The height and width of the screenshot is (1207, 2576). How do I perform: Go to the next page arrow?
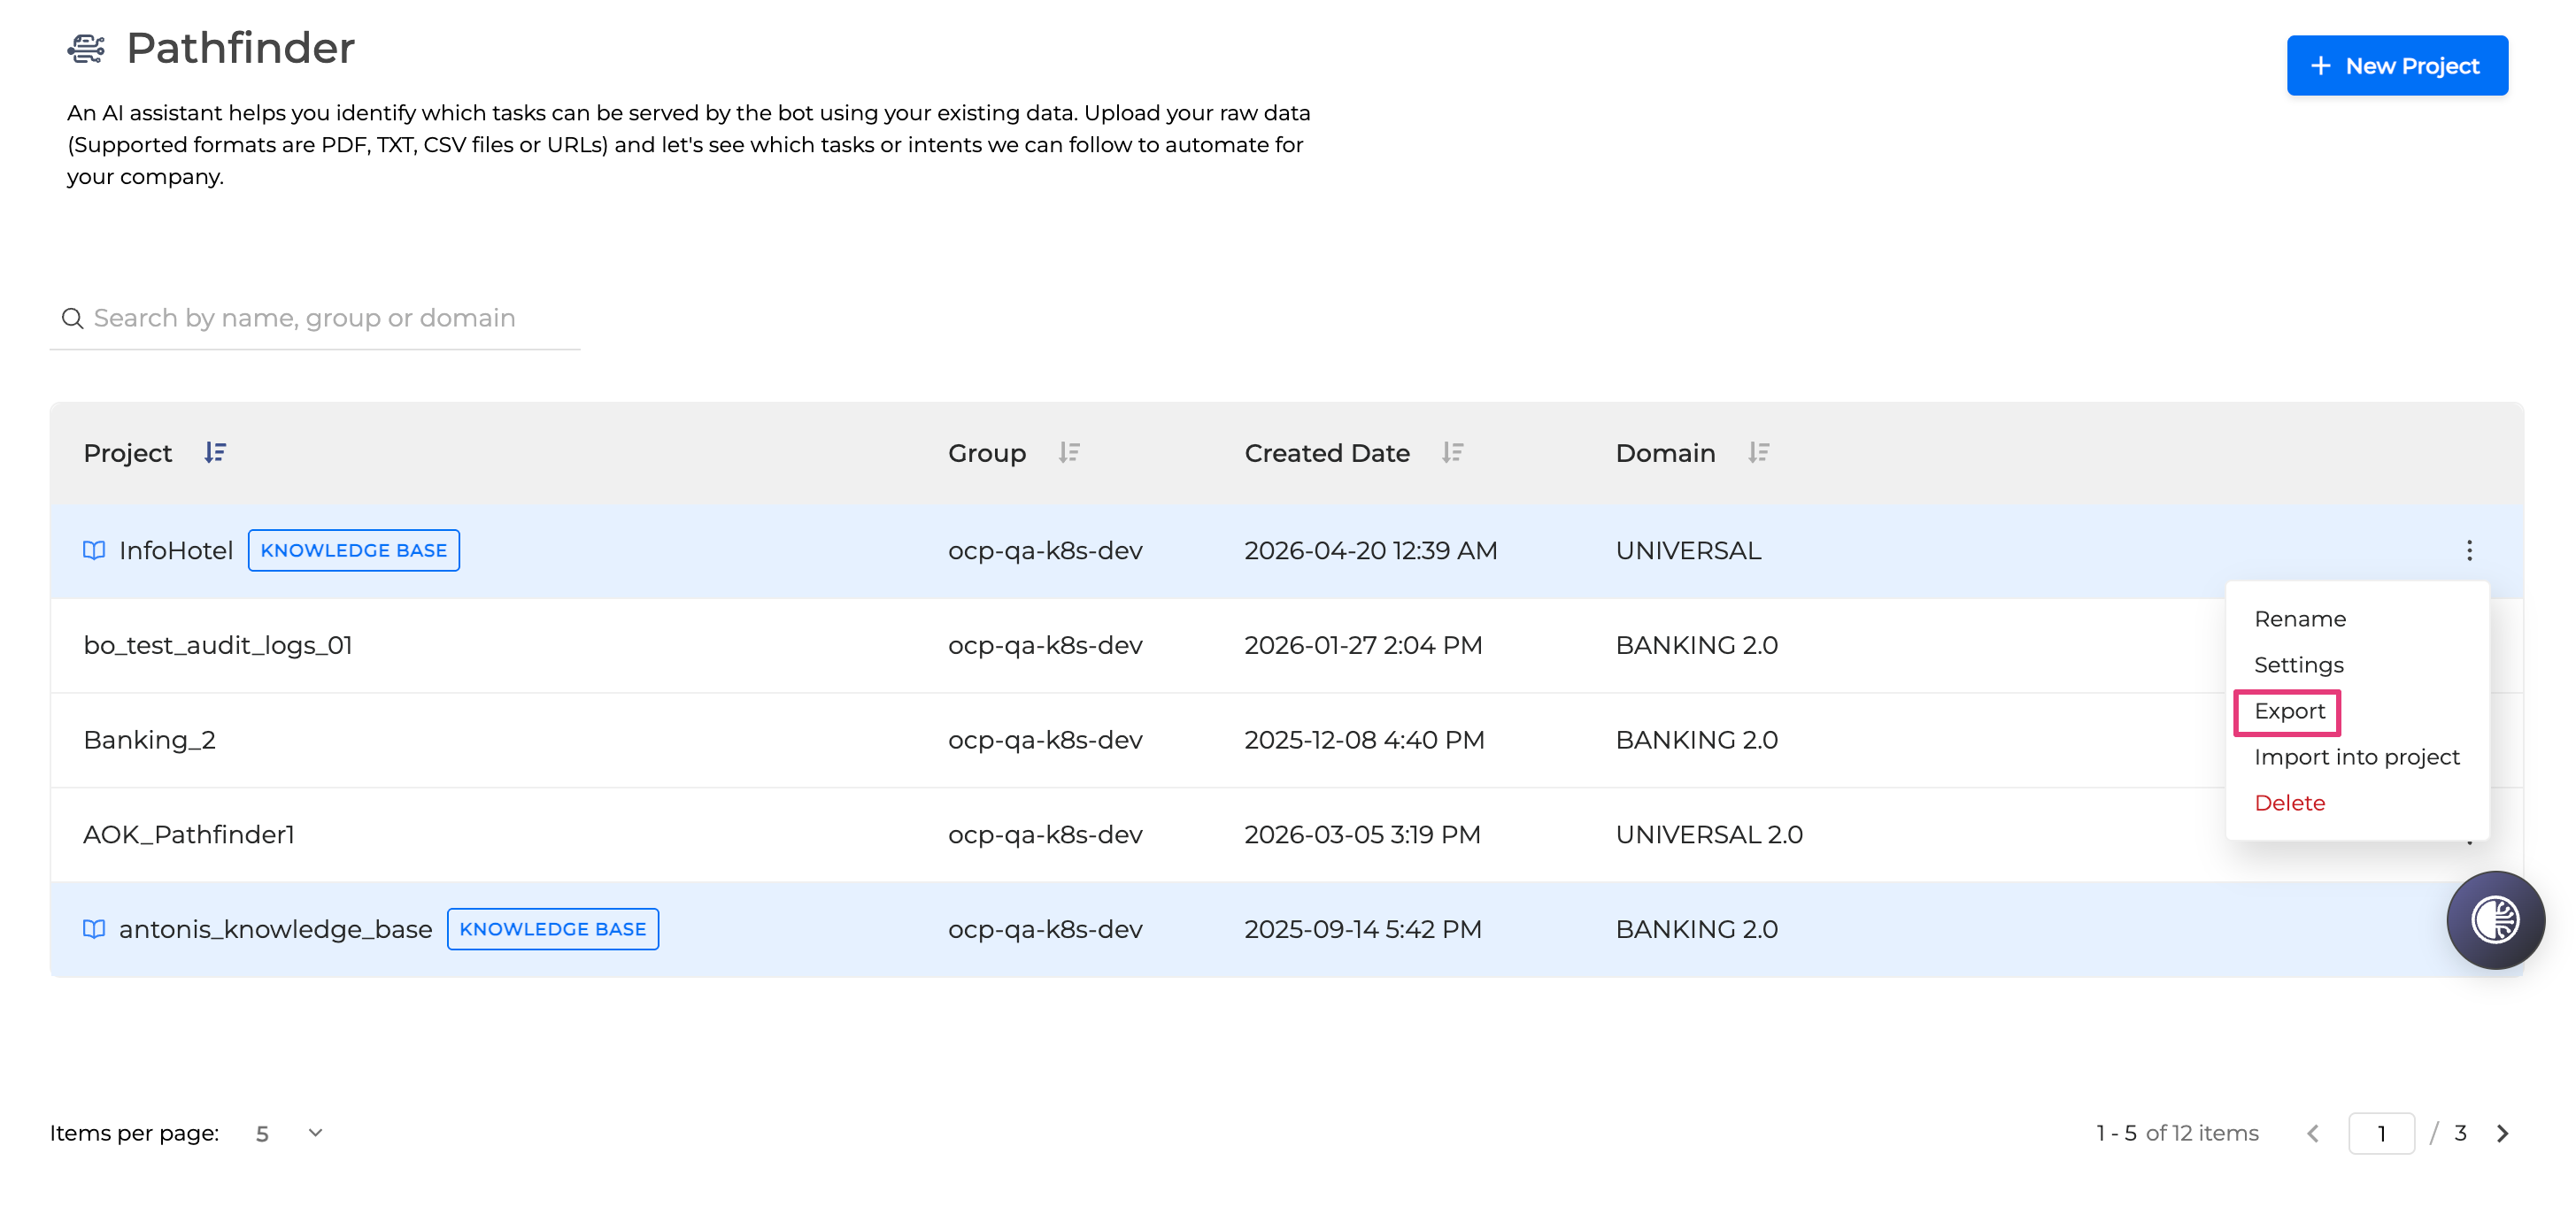tap(2502, 1133)
